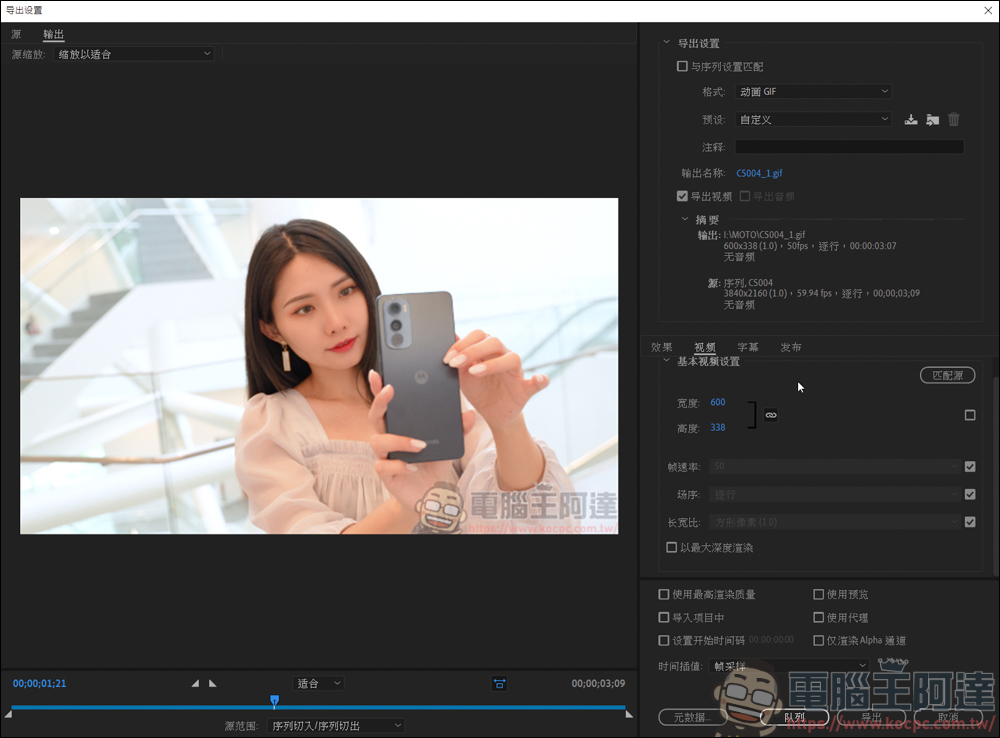Screen dimensions: 1000x738
Task: Open the source range dropdown
Action: 335,726
